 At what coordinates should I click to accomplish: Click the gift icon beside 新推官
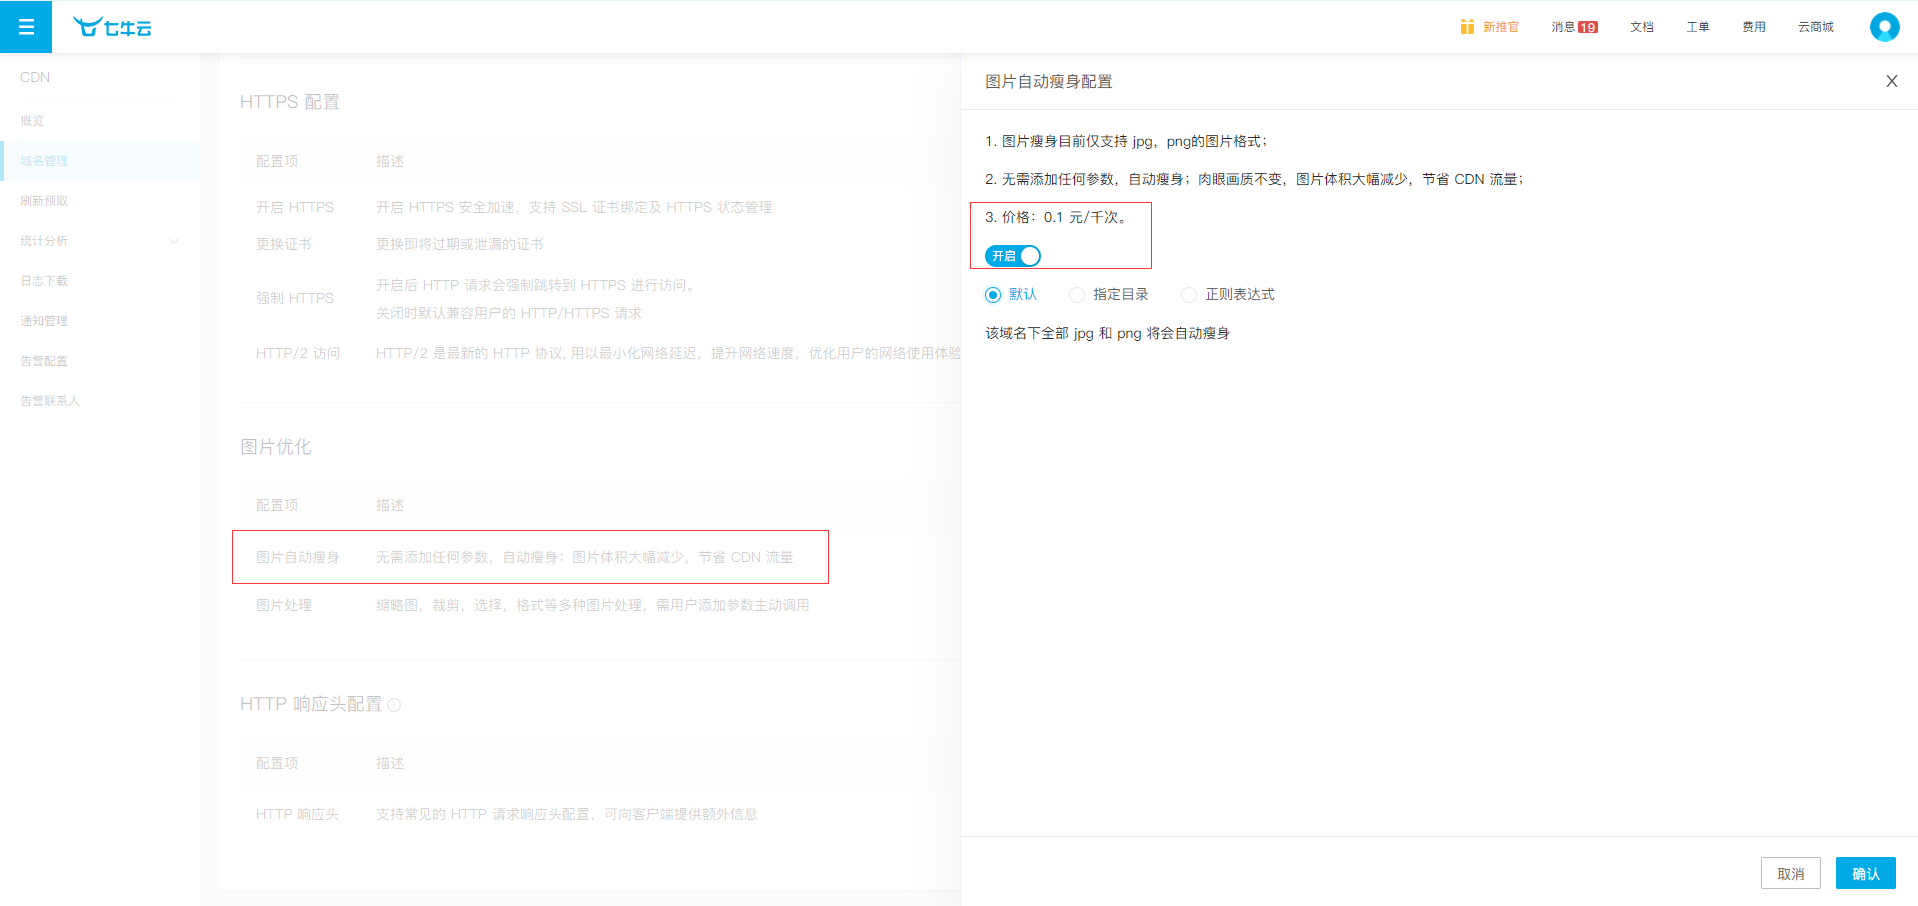pyautogui.click(x=1466, y=27)
